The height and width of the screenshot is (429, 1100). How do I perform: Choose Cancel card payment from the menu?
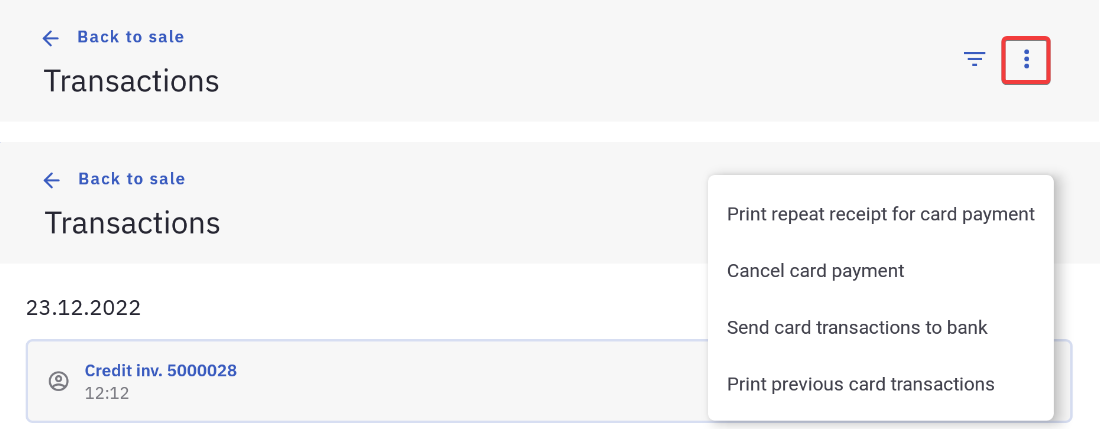(815, 271)
